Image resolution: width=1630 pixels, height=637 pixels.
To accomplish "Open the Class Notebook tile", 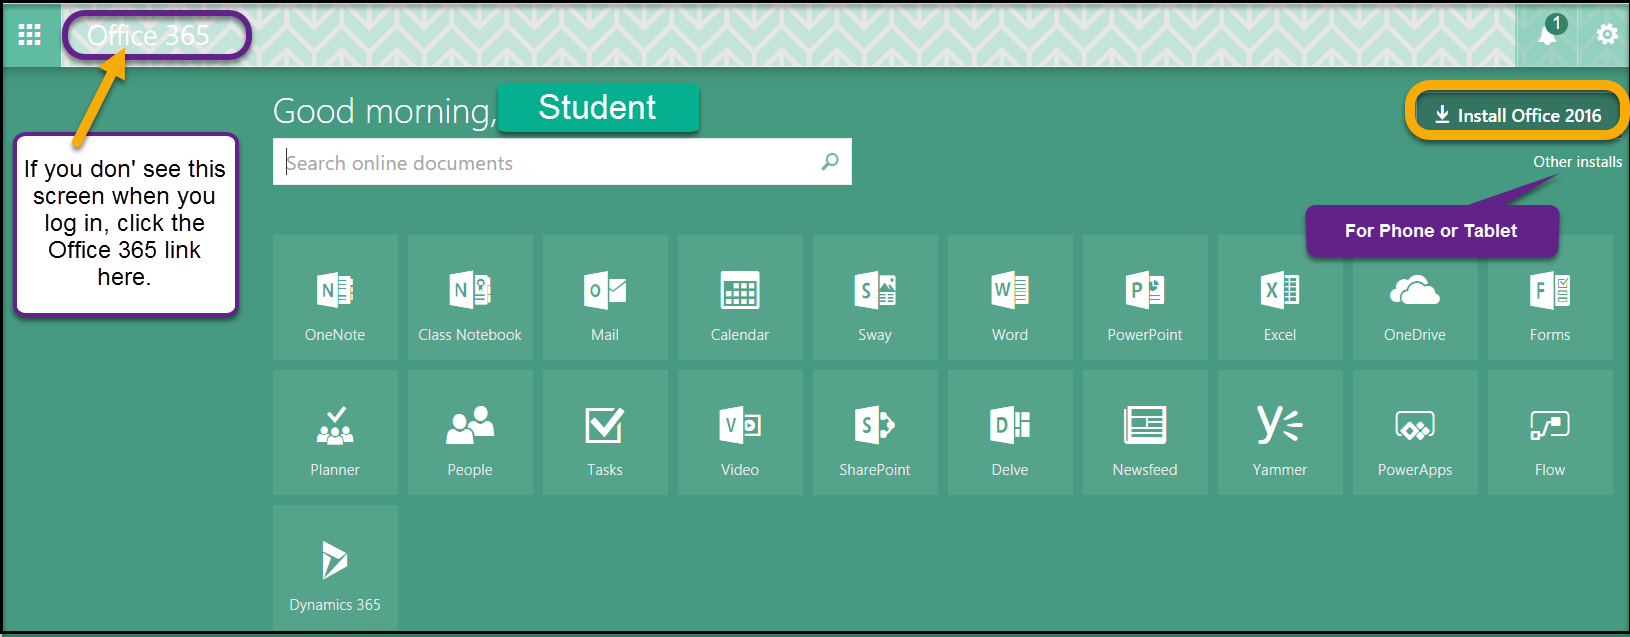I will [x=470, y=297].
